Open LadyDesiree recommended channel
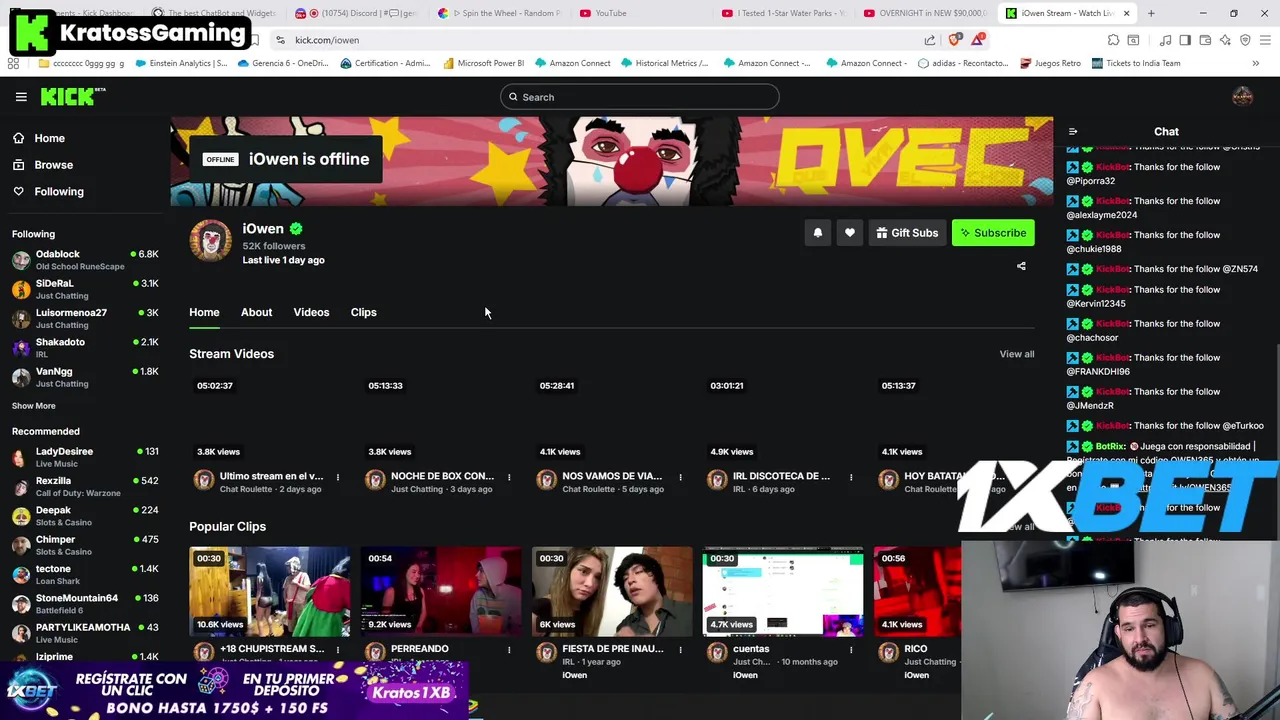1280x720 pixels. [85, 457]
